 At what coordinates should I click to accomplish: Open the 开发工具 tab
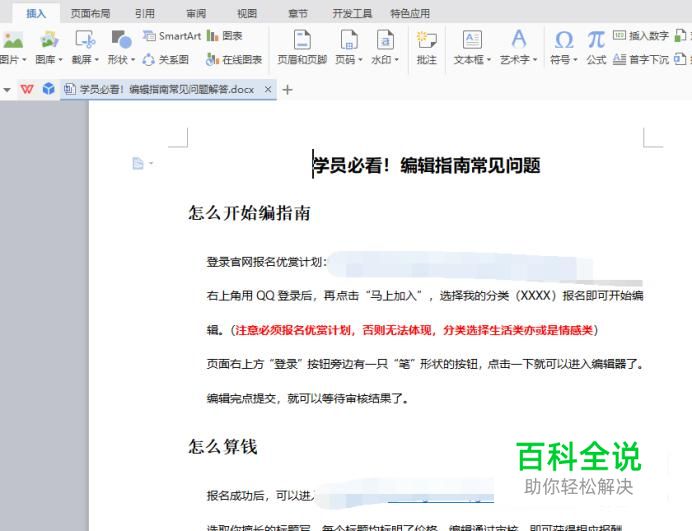tap(352, 14)
